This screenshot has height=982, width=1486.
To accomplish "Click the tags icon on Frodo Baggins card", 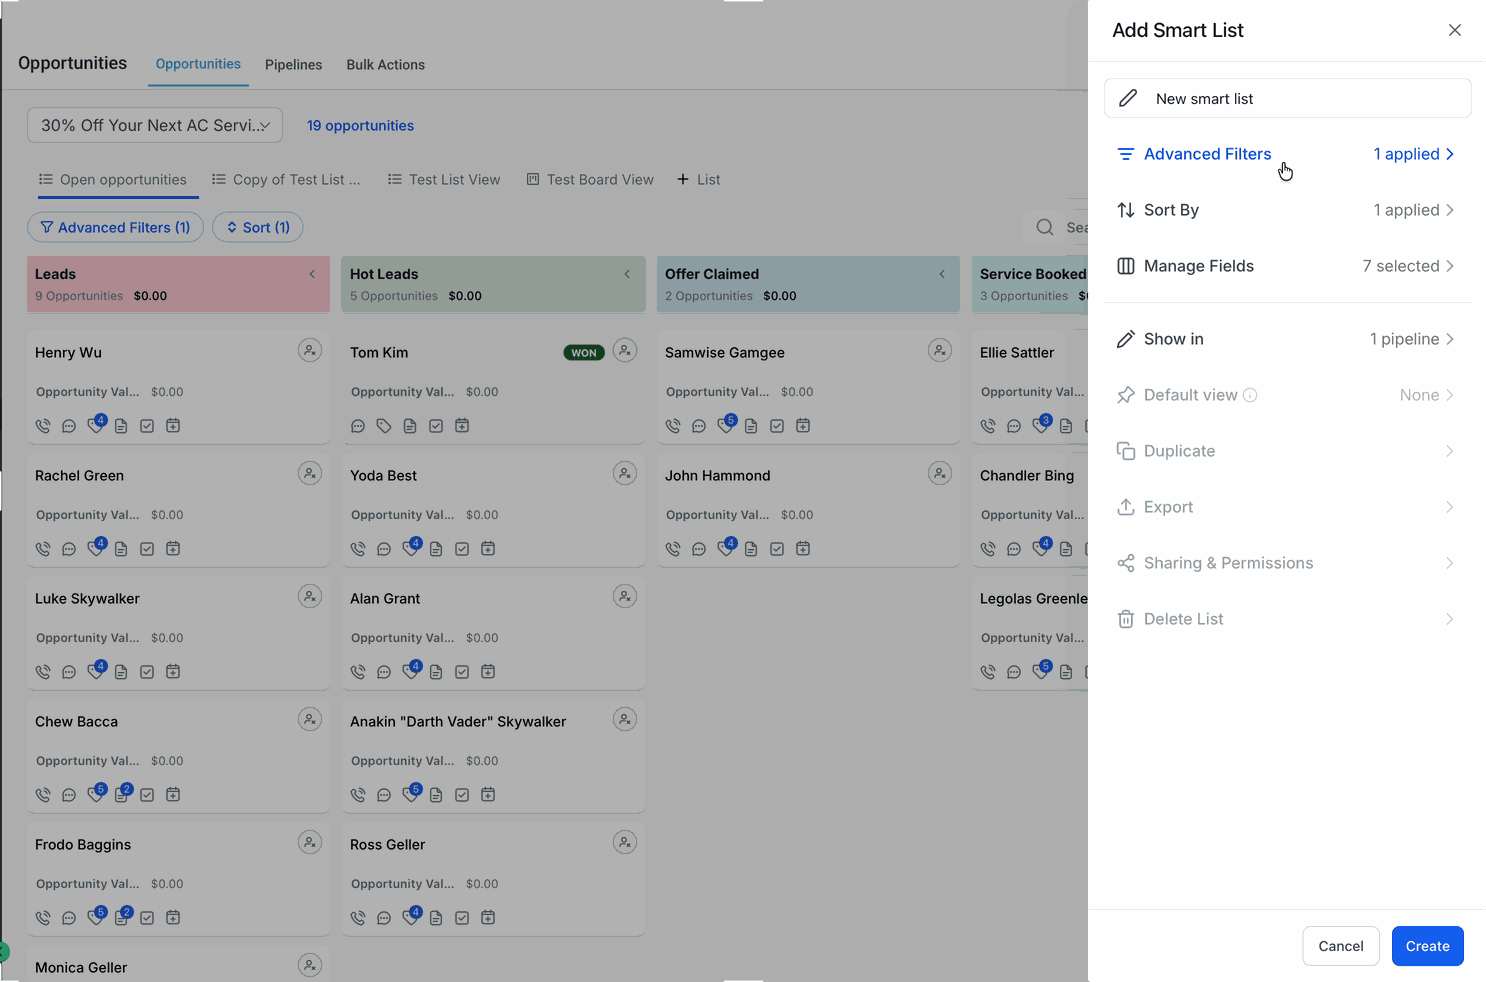I will point(96,916).
